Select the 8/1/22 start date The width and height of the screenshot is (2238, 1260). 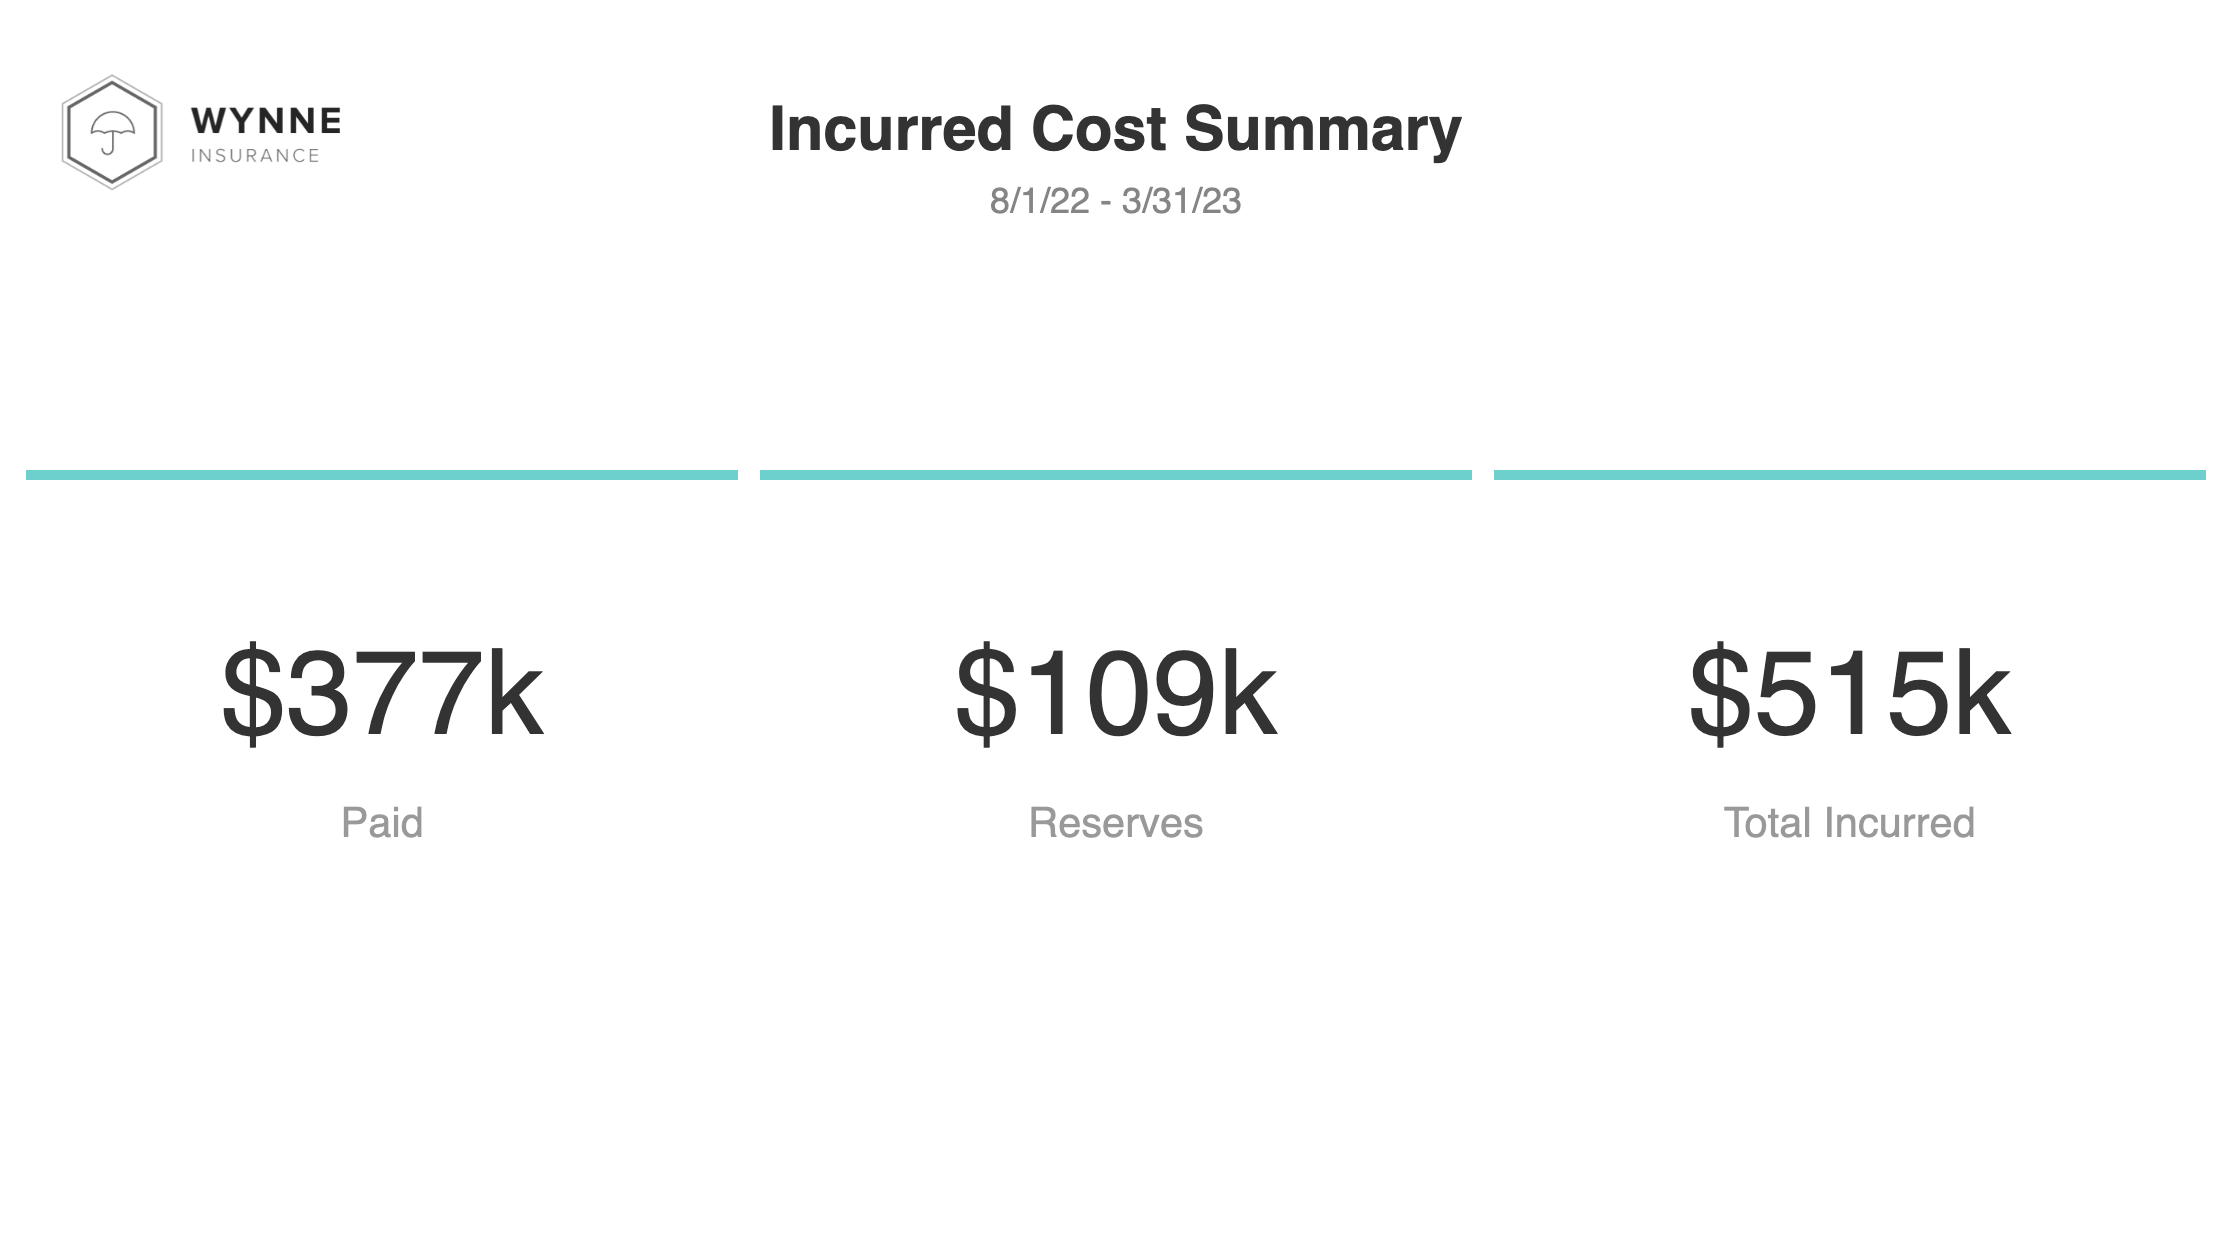coord(1039,201)
